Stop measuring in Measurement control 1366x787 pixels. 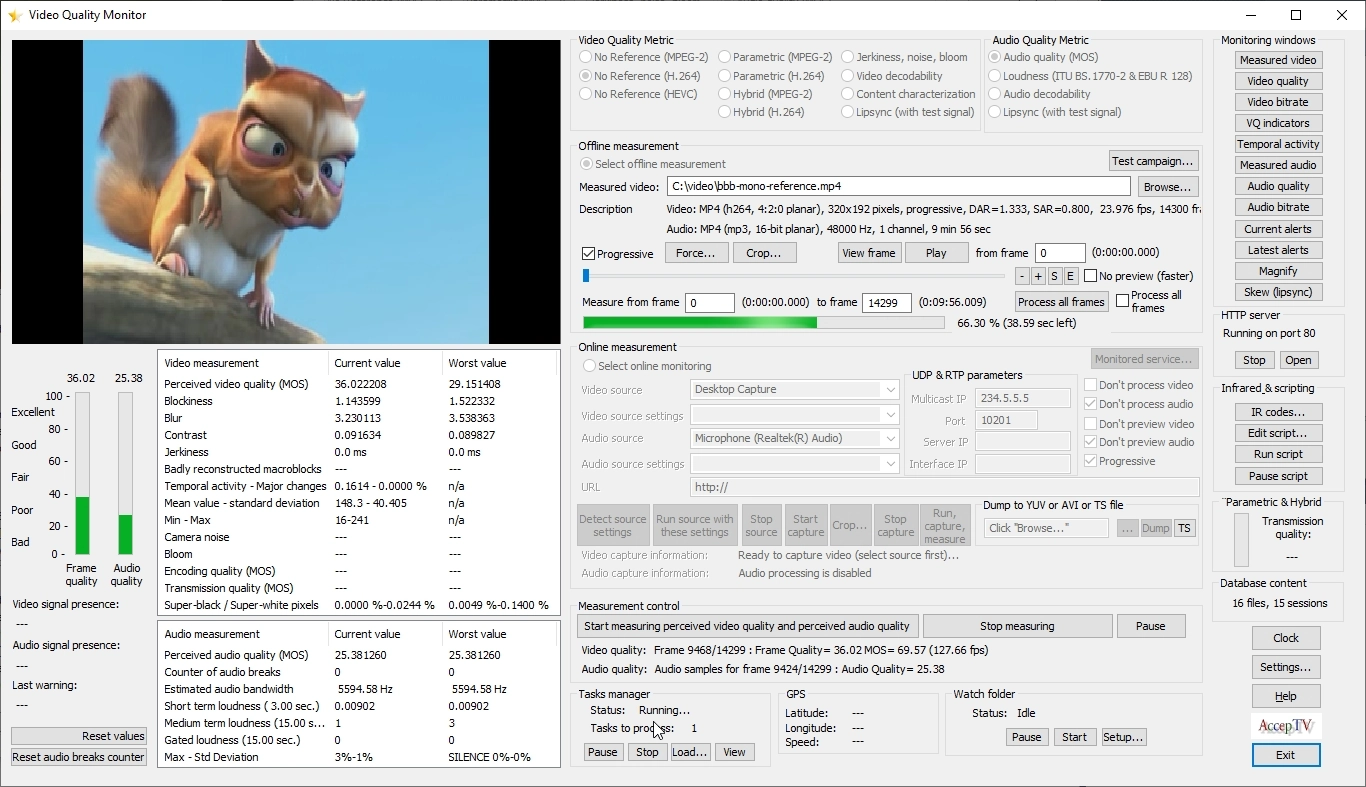pyautogui.click(x=1017, y=626)
